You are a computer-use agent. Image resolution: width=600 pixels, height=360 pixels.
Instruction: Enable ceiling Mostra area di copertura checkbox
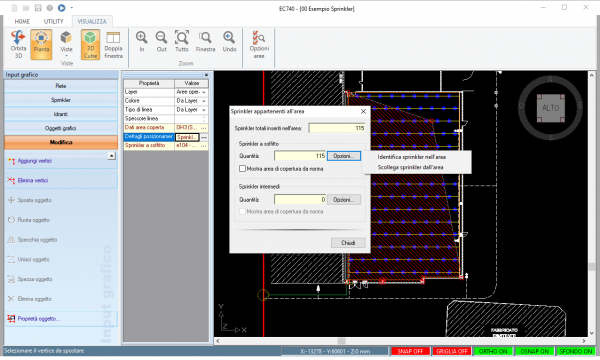coord(242,169)
